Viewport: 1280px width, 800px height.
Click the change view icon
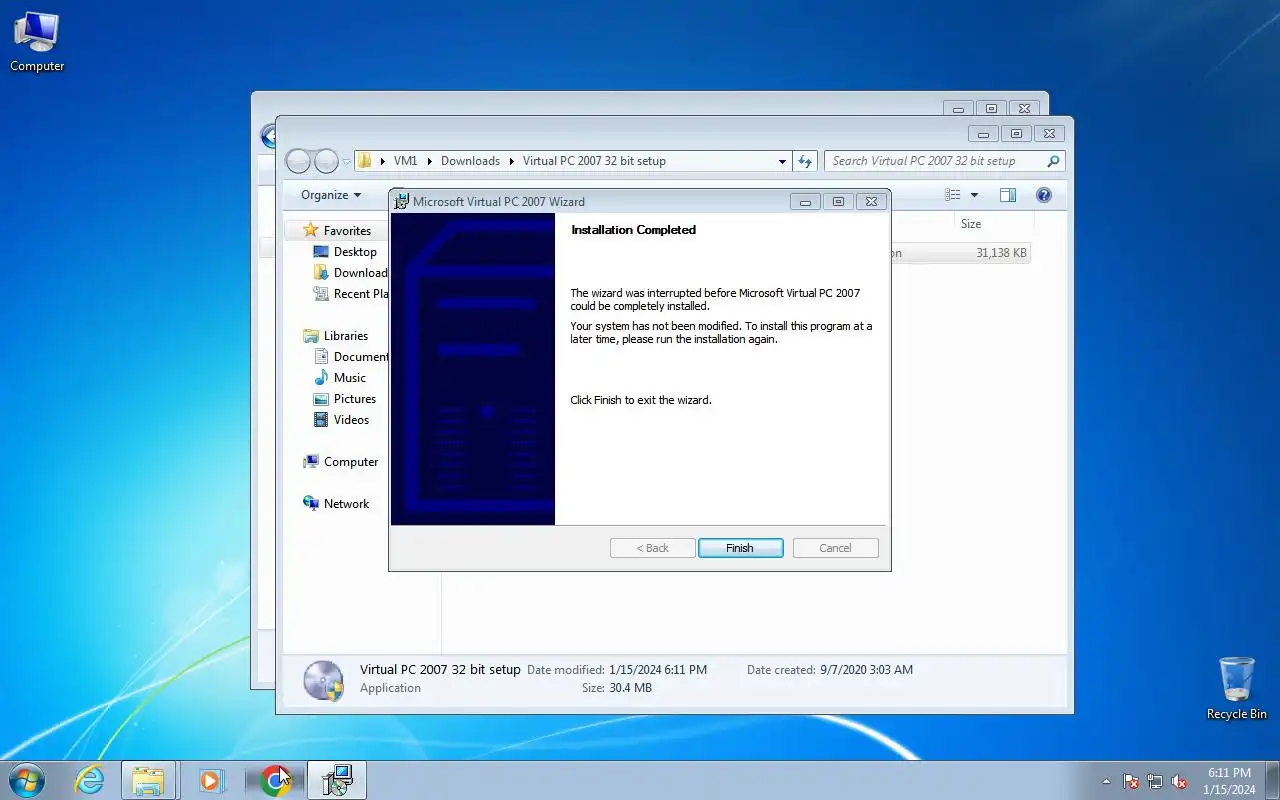pos(953,195)
